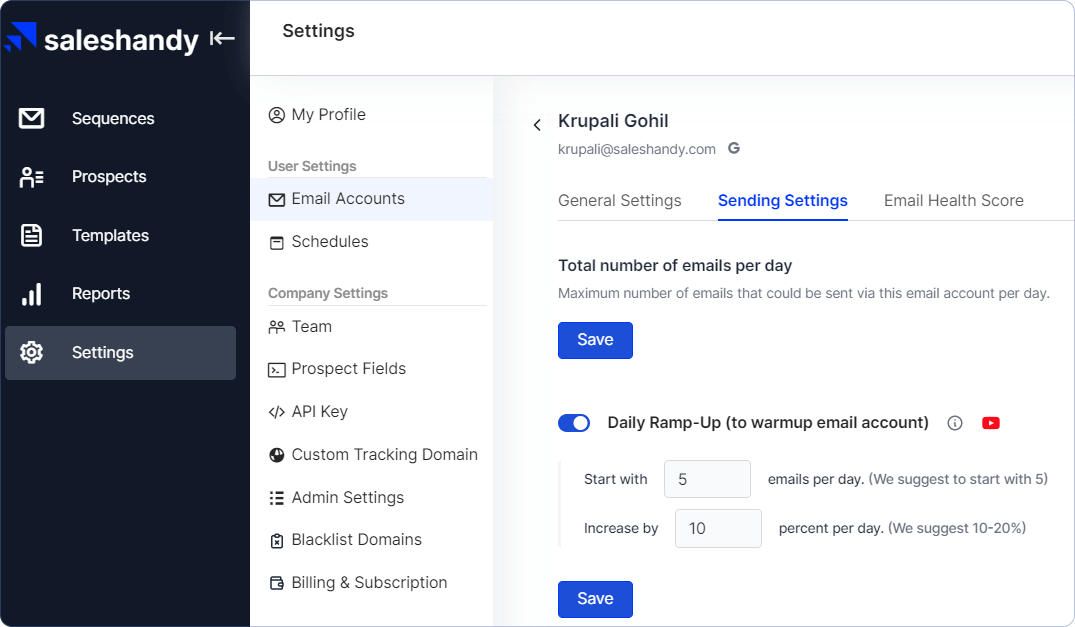Click the Admin Settings list icon
This screenshot has width=1075, height=627.
click(276, 498)
